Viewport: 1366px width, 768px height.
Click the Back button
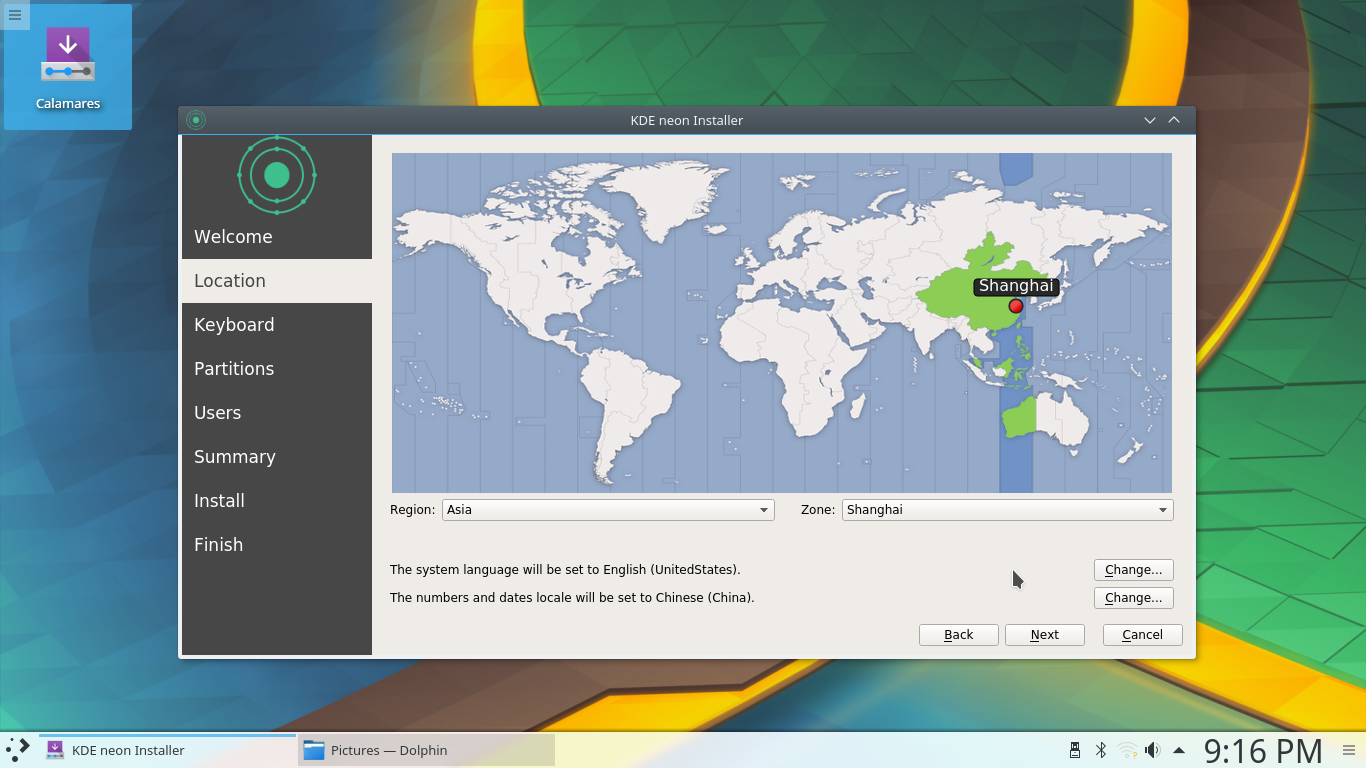click(959, 635)
